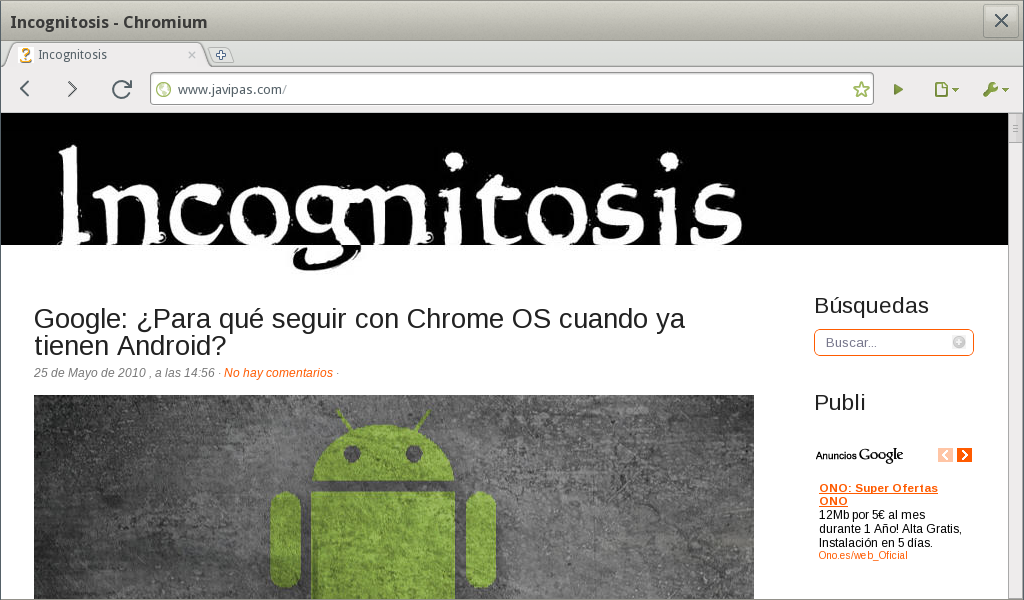Open the Chrome OS versus Android article title

click(359, 332)
